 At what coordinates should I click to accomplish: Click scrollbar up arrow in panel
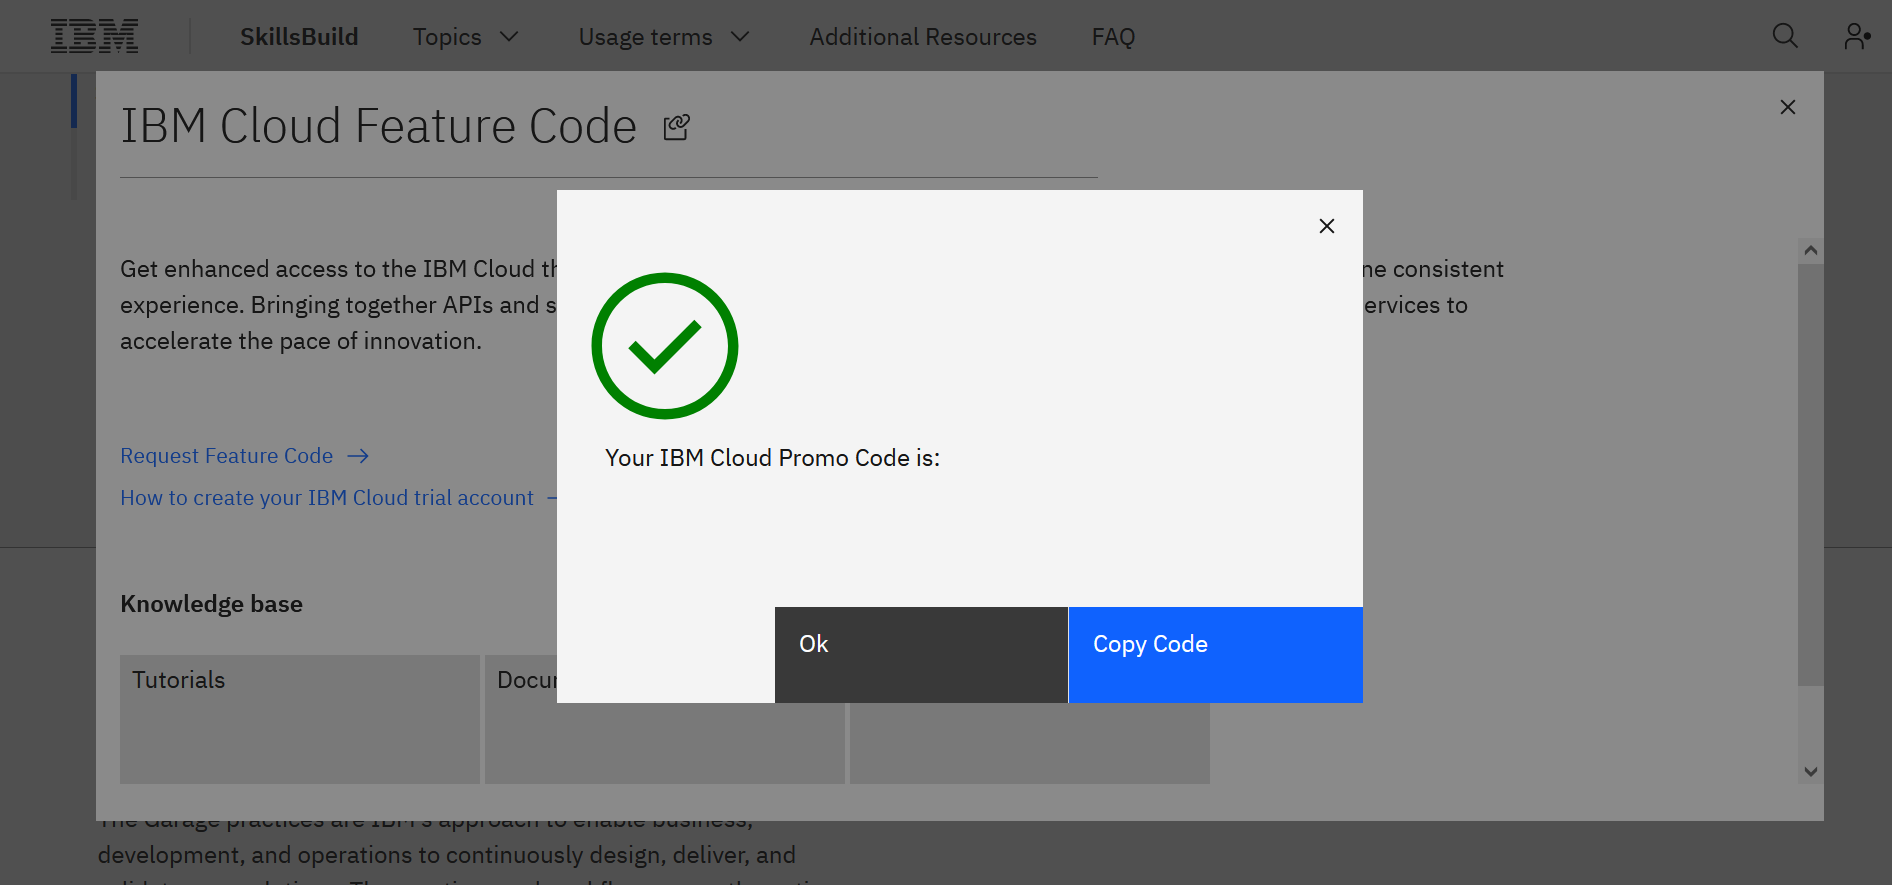[x=1810, y=251]
